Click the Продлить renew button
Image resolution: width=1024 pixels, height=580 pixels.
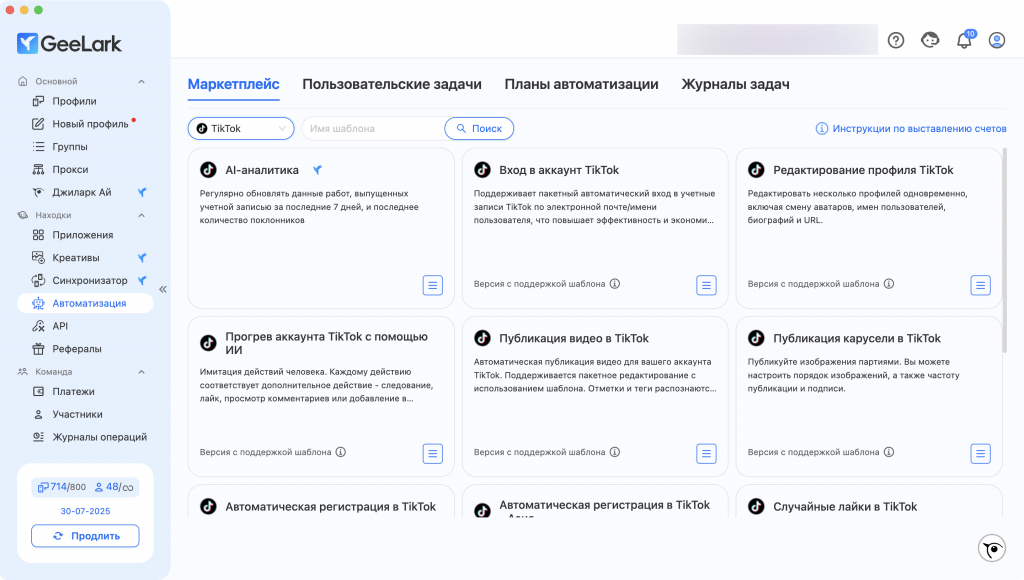tap(85, 536)
